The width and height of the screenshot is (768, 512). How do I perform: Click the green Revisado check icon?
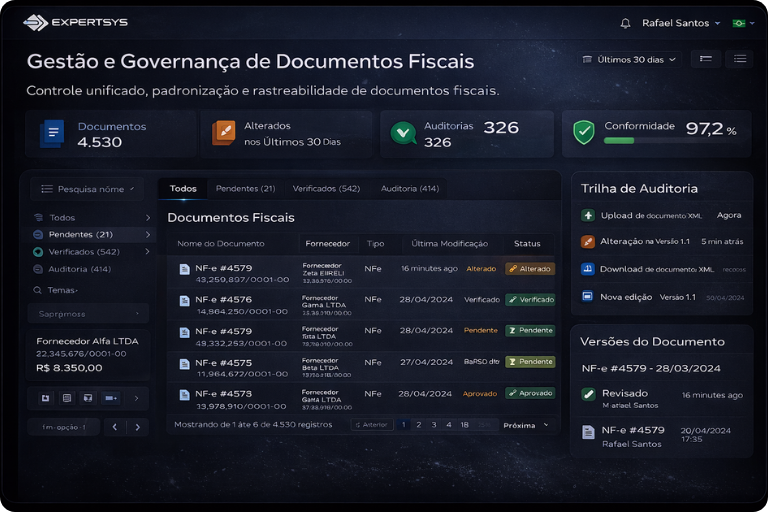click(588, 394)
